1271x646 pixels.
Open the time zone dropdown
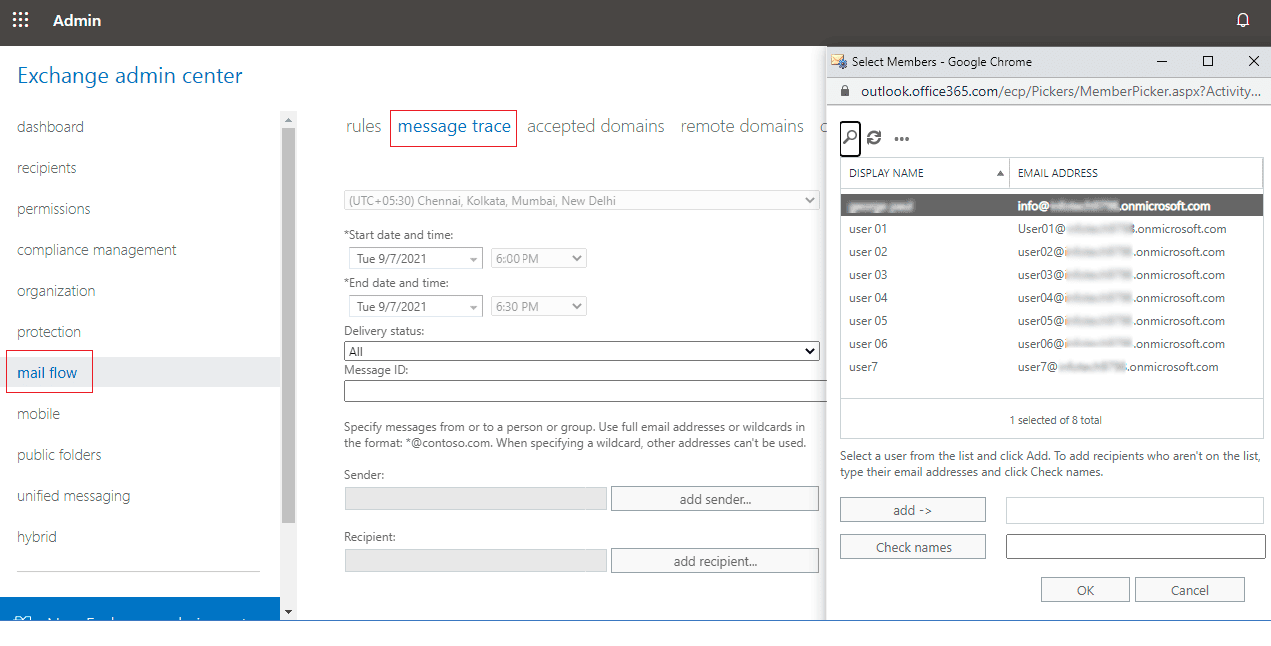coord(581,201)
